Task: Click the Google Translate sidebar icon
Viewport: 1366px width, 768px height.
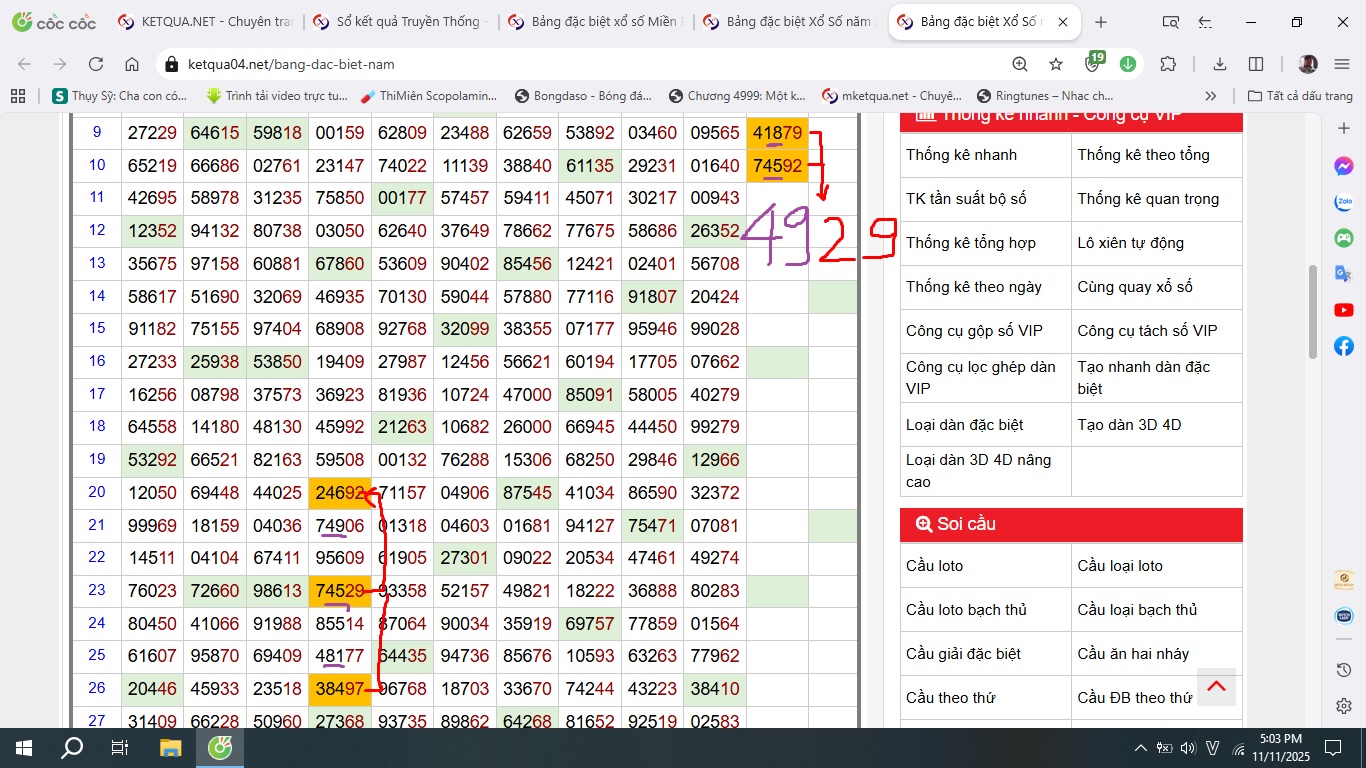Action: click(x=1344, y=274)
